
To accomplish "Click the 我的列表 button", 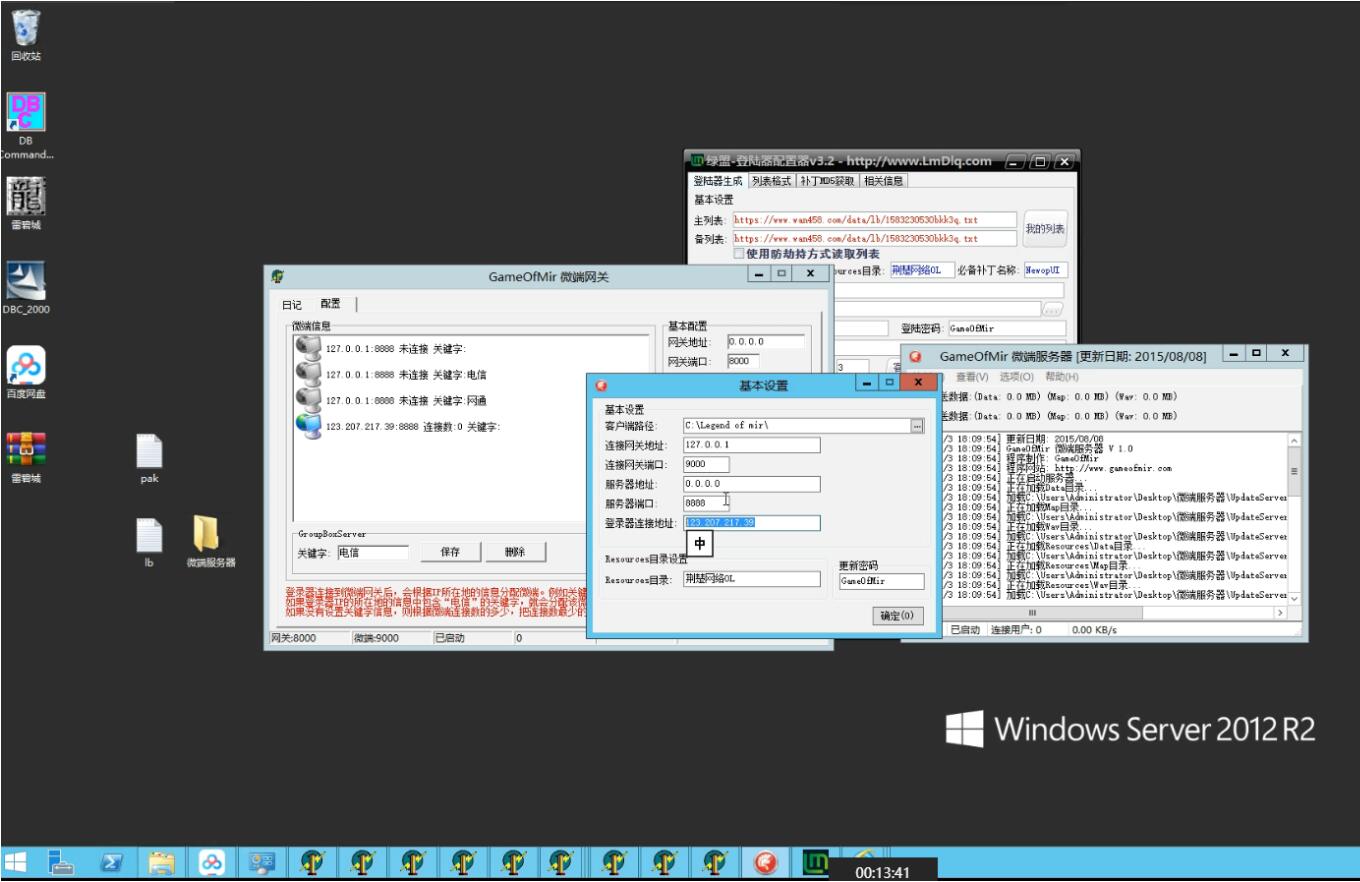I will click(x=1044, y=229).
